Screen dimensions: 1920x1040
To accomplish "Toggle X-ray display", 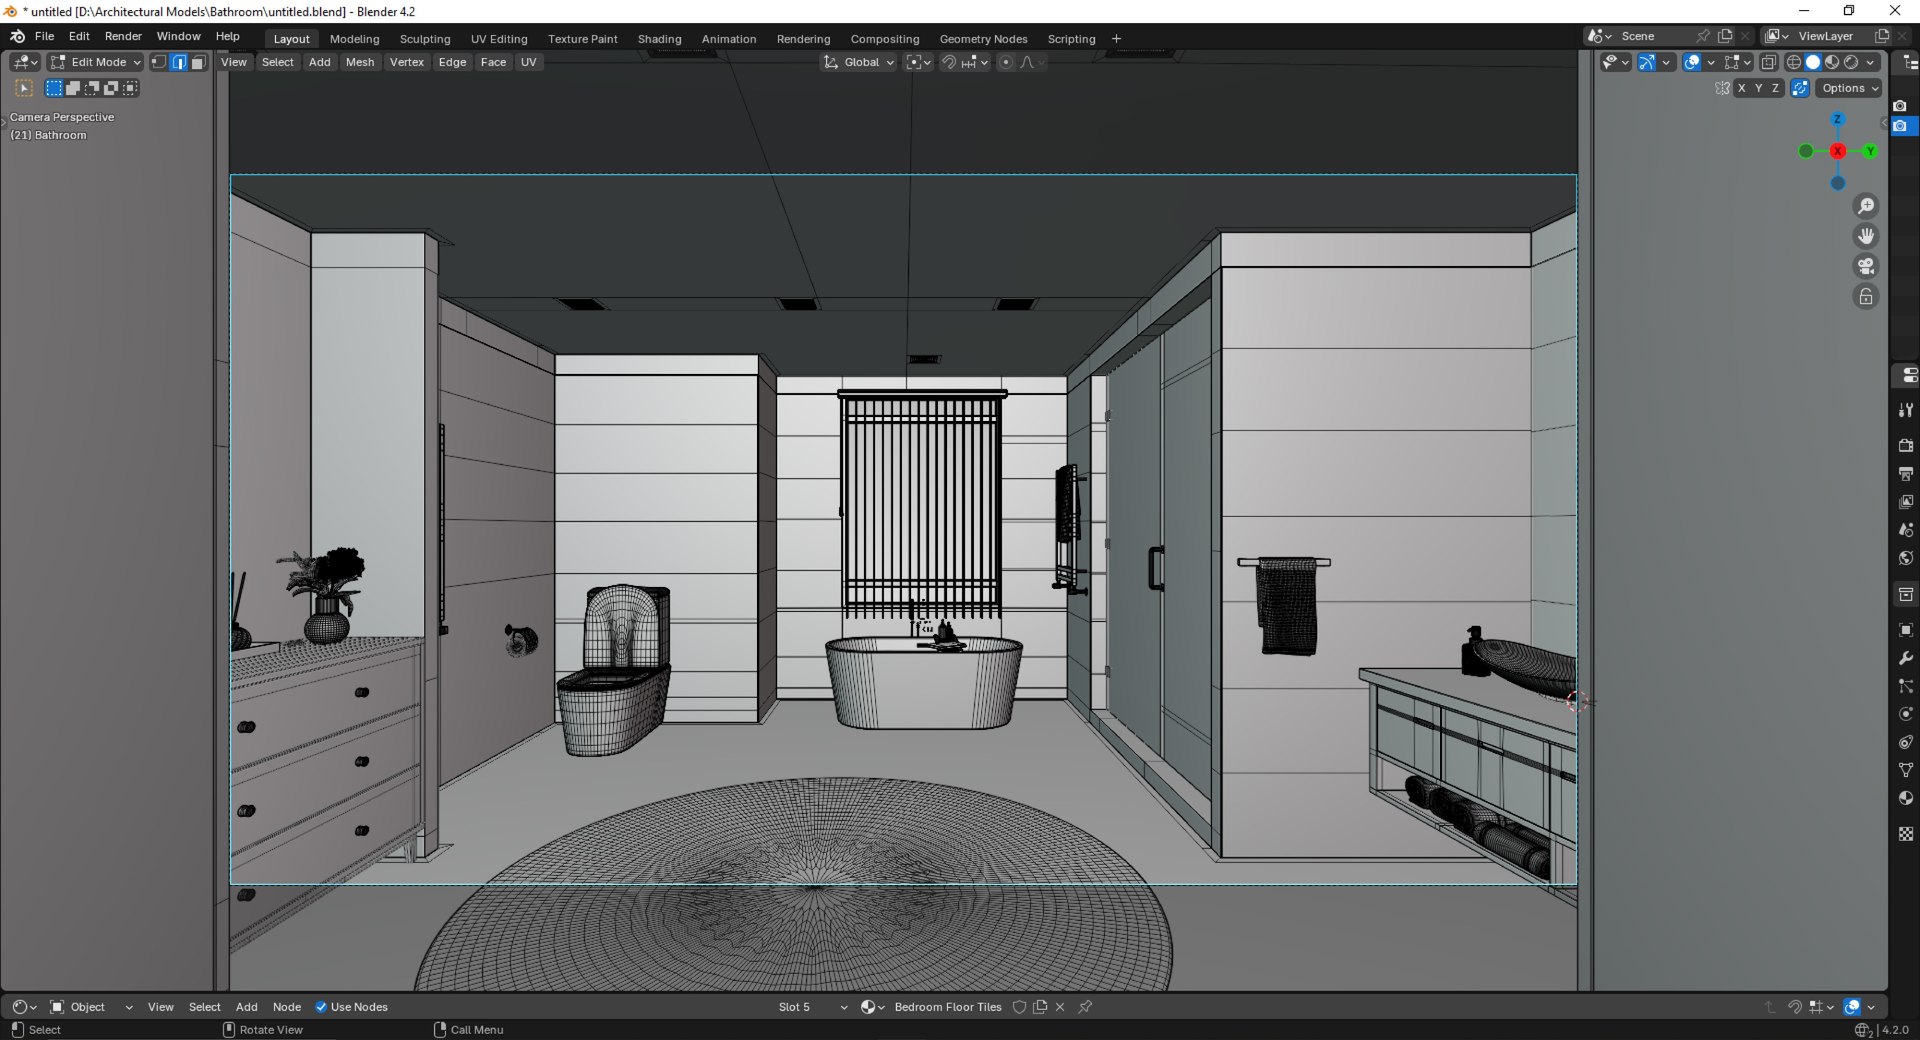I will pyautogui.click(x=1768, y=62).
